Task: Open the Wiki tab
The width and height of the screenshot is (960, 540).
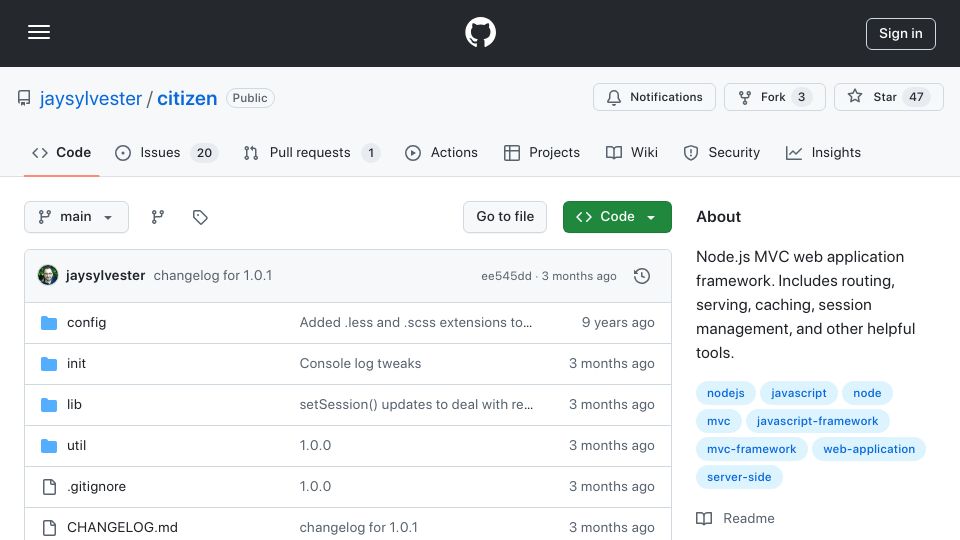Action: 632,152
